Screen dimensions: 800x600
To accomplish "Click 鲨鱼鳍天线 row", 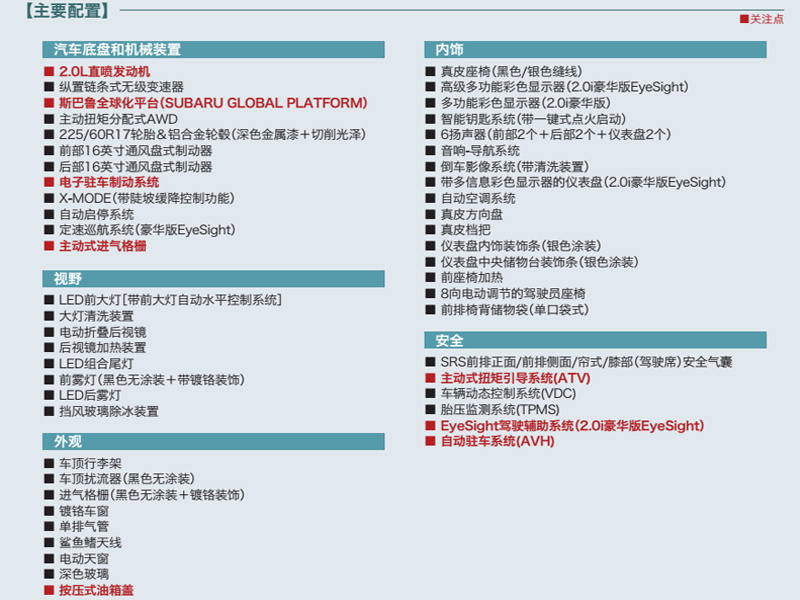I will (x=83, y=543).
